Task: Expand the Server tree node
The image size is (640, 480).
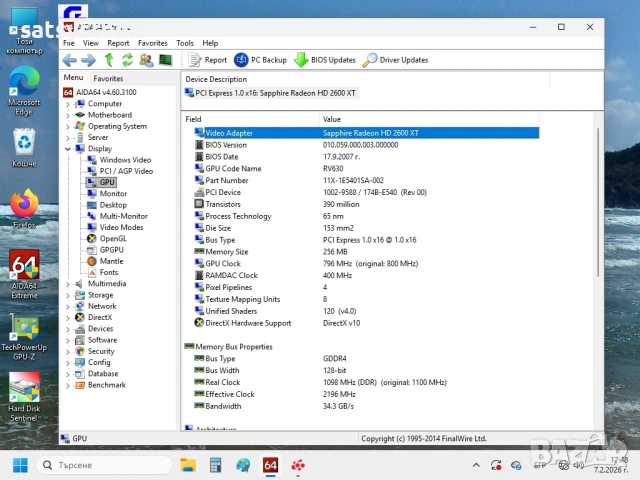Action: point(68,138)
